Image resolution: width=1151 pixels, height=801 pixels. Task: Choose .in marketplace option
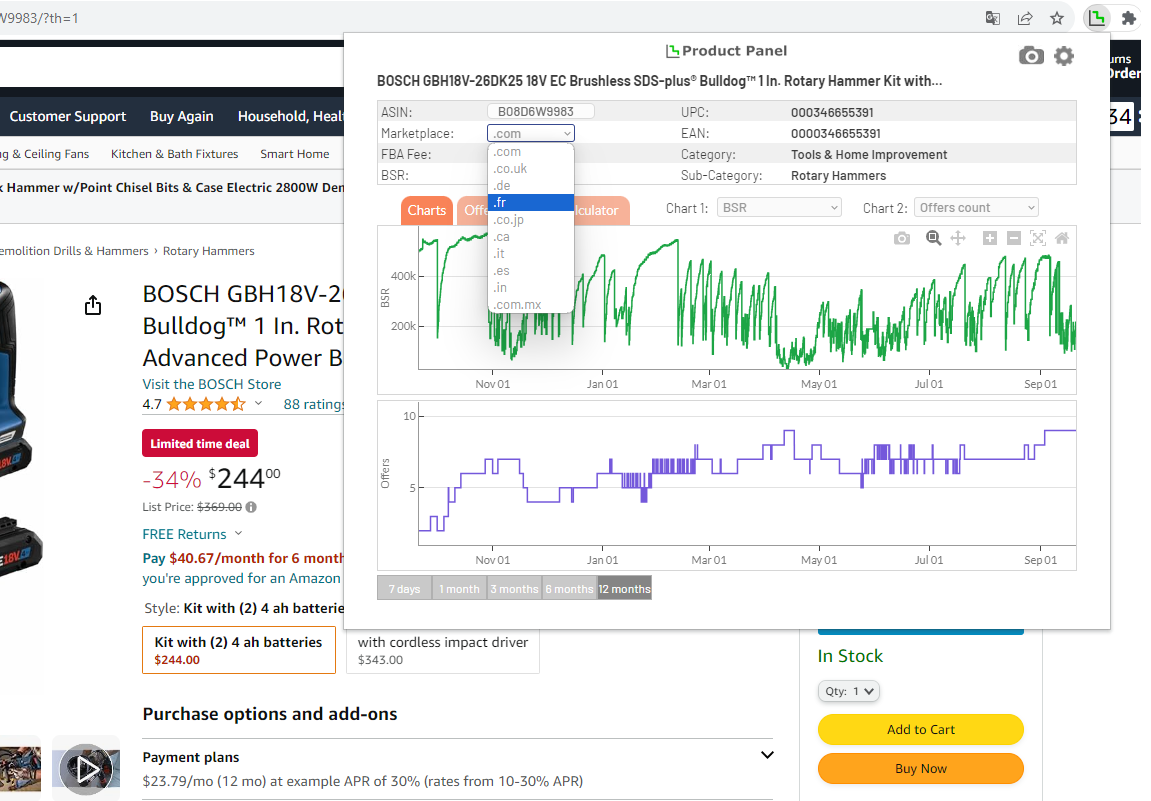click(x=531, y=287)
